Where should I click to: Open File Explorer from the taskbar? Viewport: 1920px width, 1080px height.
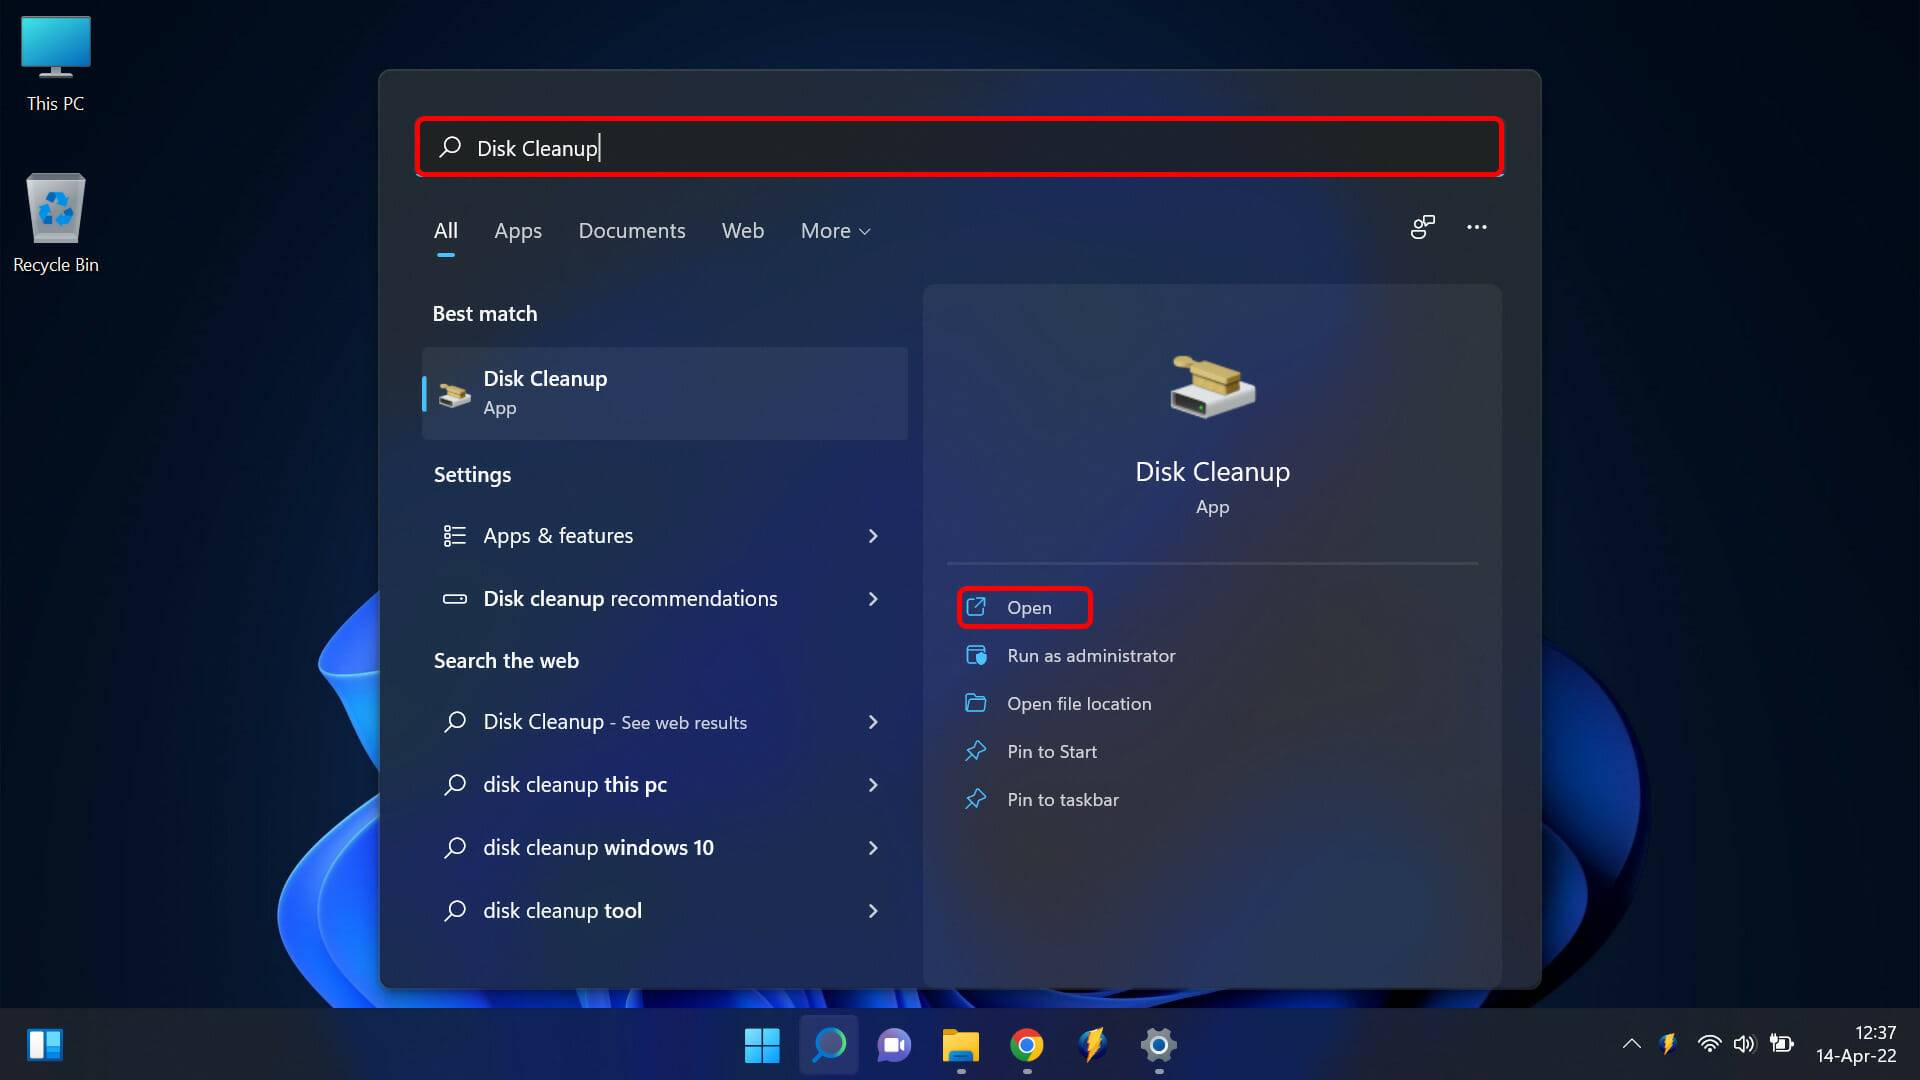(x=960, y=1045)
